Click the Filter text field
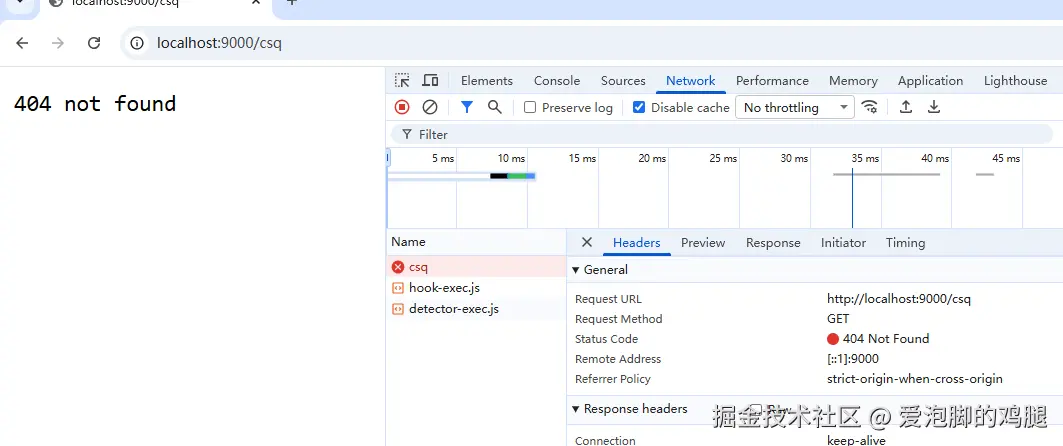Image resolution: width=1063 pixels, height=446 pixels. 722,134
